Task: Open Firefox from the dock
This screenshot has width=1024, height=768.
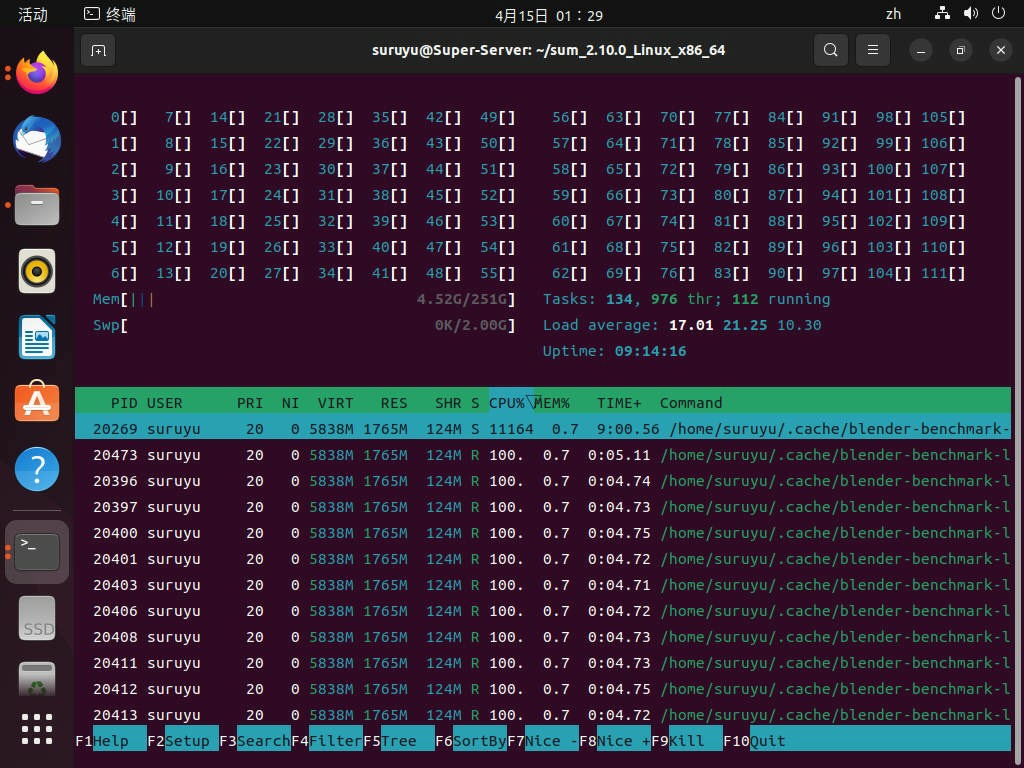Action: pos(37,73)
